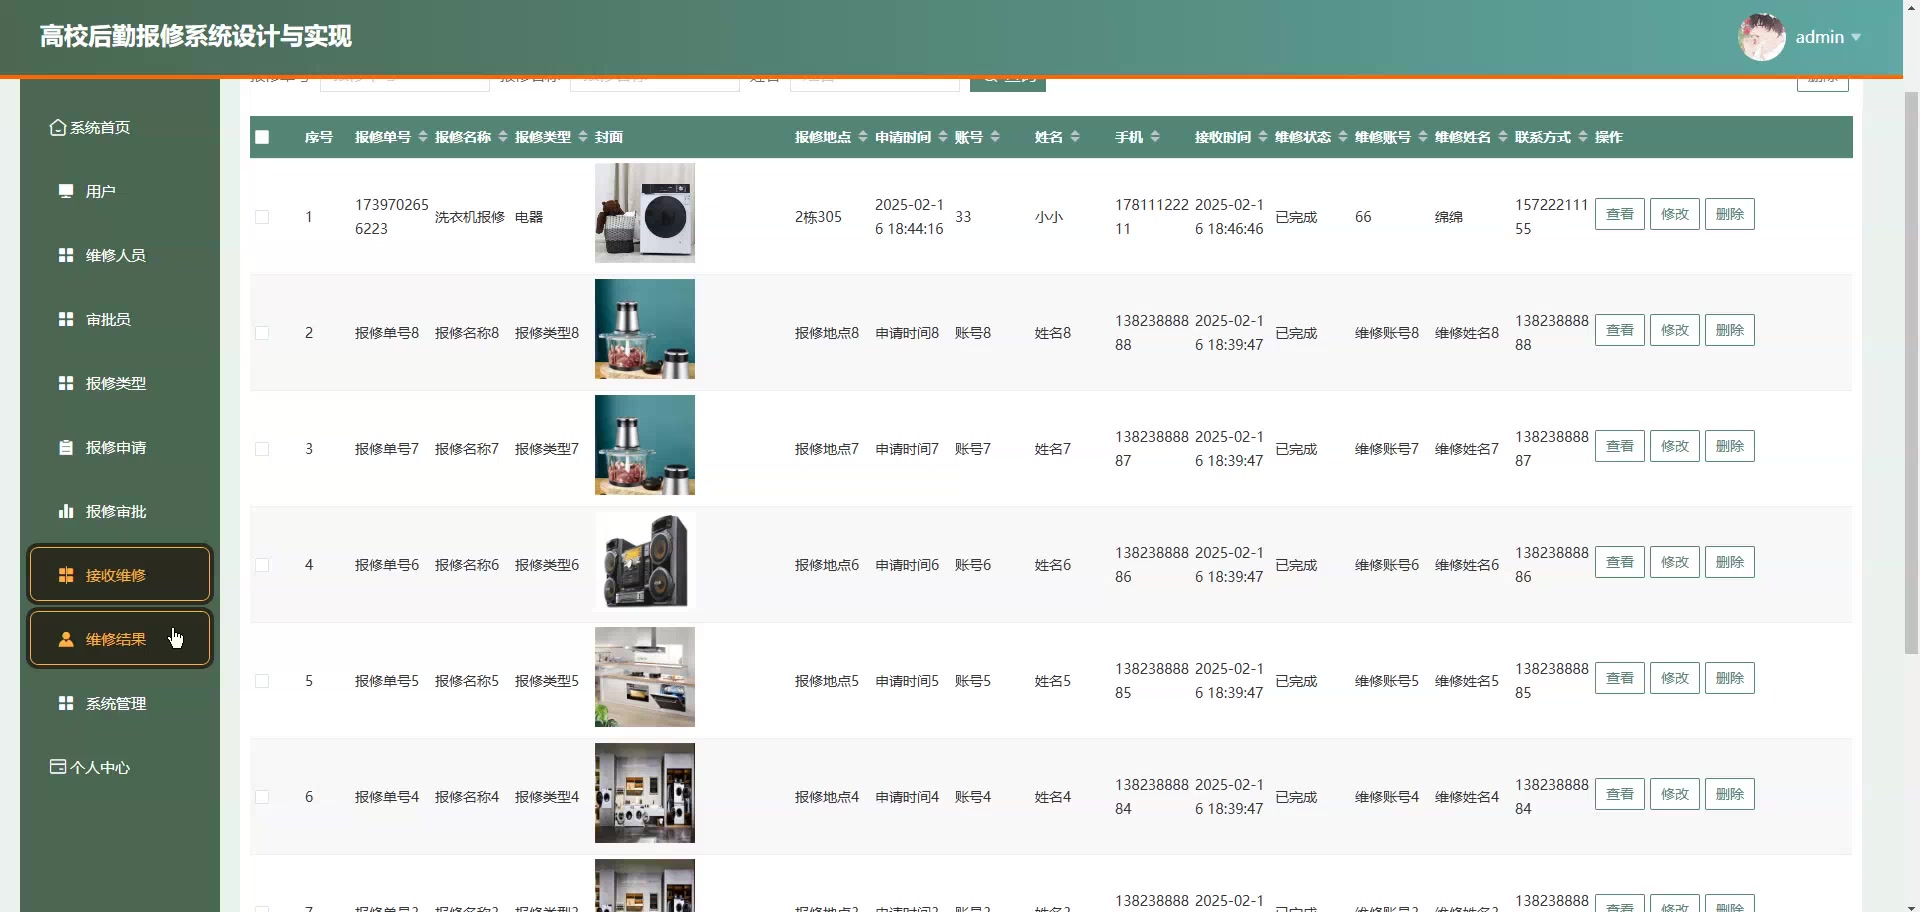Open 个人中心 menu in sidebar

pyautogui.click(x=120, y=767)
